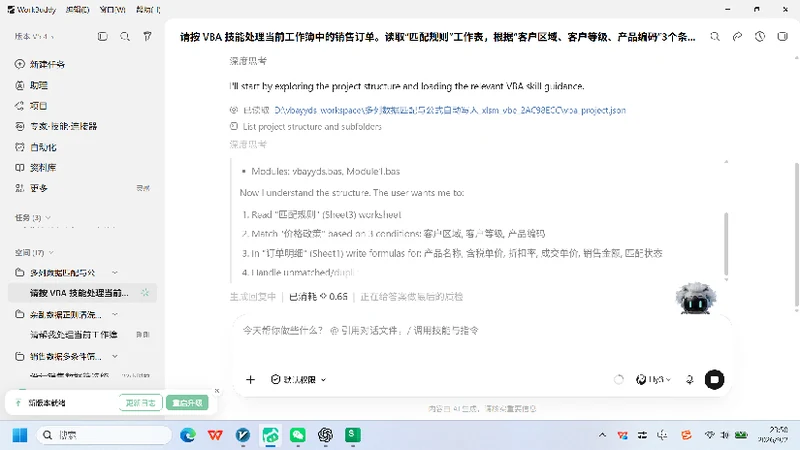Open the 窗口 window menu
Screen dimensions: 800x450
click(112, 10)
